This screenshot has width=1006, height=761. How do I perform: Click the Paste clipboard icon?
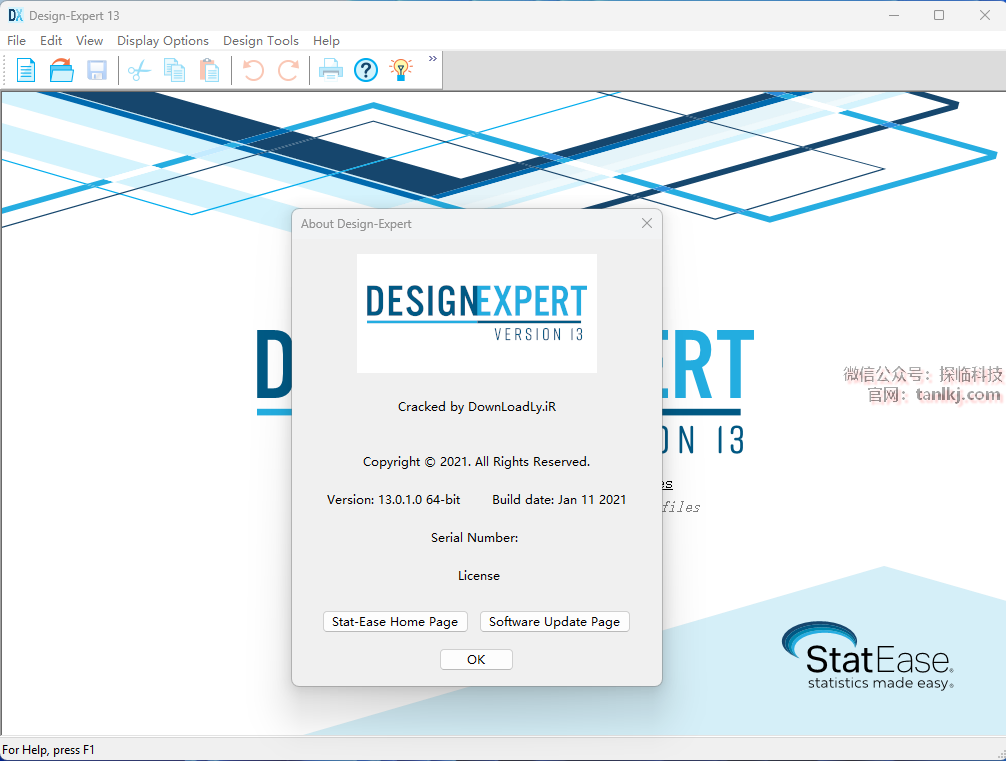coord(209,70)
